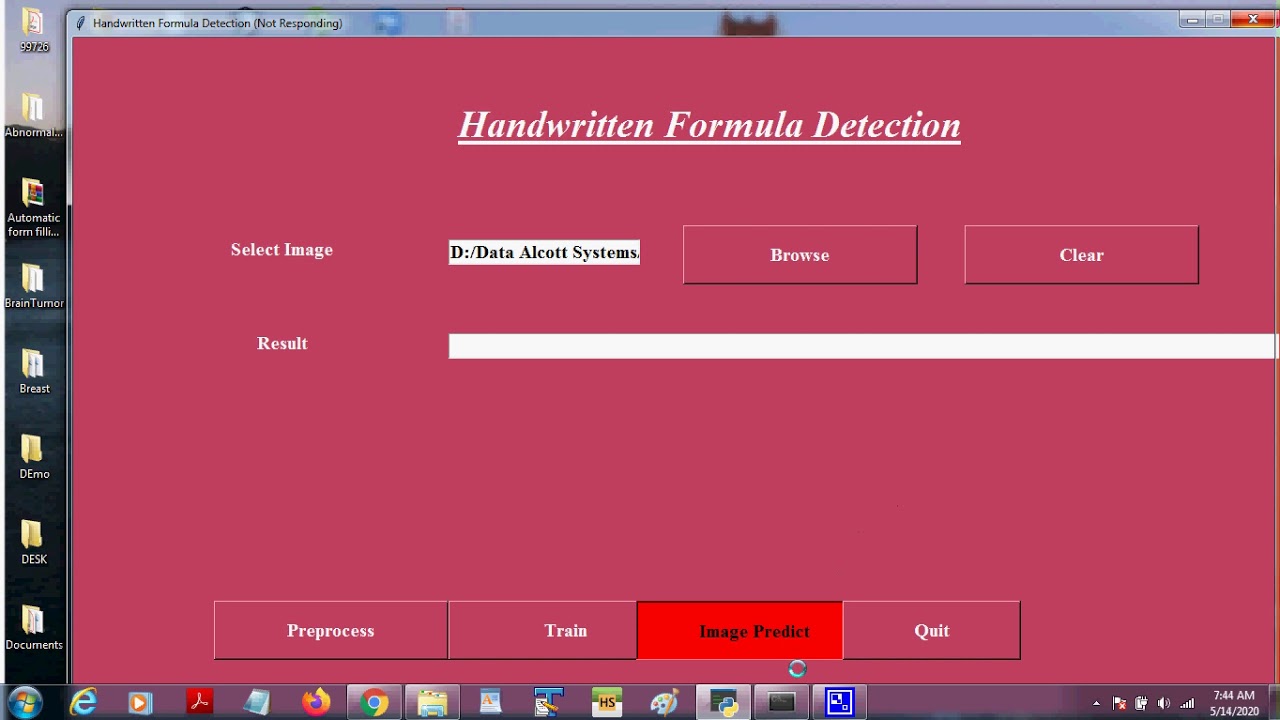Open the network signal tray icon
The image size is (1280, 720).
click(x=1187, y=703)
